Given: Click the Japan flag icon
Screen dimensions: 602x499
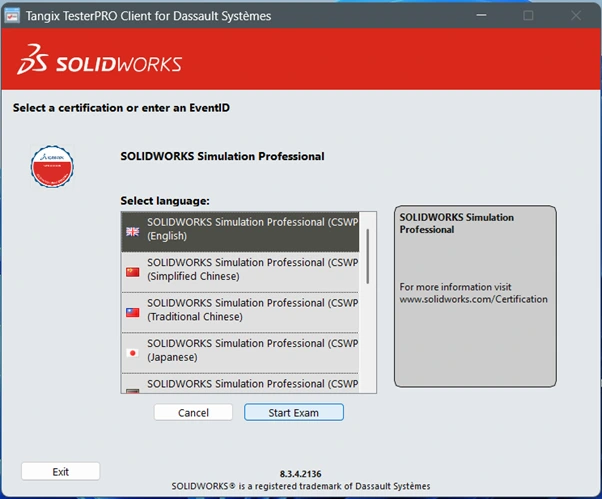Looking at the screenshot, I should pos(133,353).
